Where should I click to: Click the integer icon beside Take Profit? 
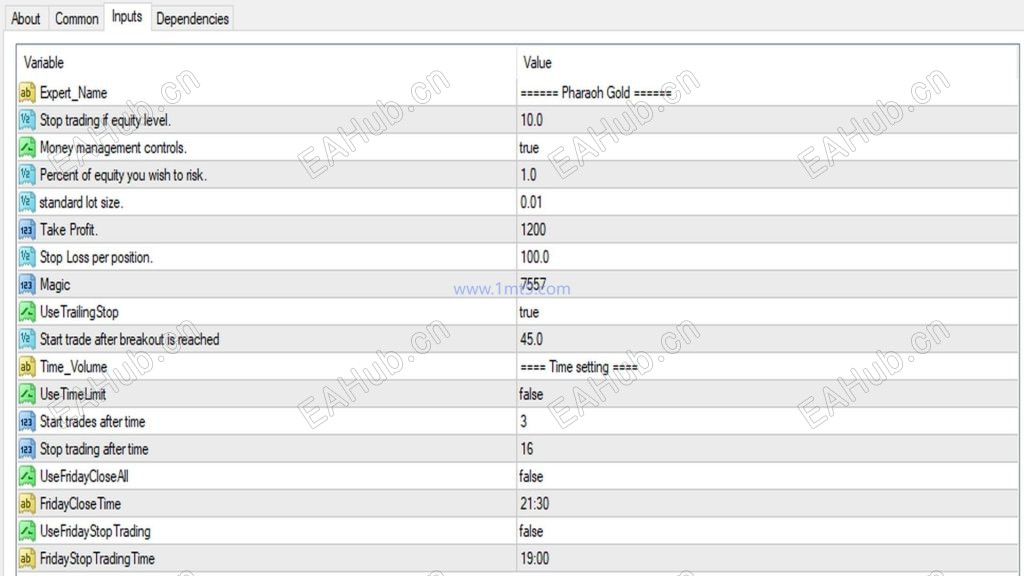[27, 230]
